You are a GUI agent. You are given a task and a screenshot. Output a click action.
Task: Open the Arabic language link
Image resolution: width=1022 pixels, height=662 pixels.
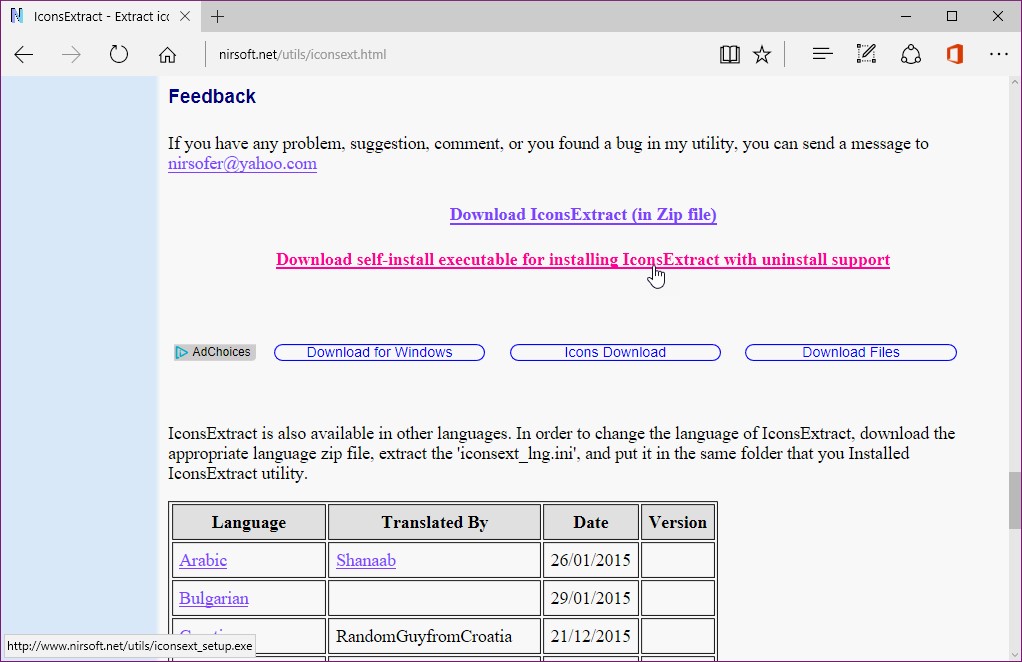tap(203, 561)
